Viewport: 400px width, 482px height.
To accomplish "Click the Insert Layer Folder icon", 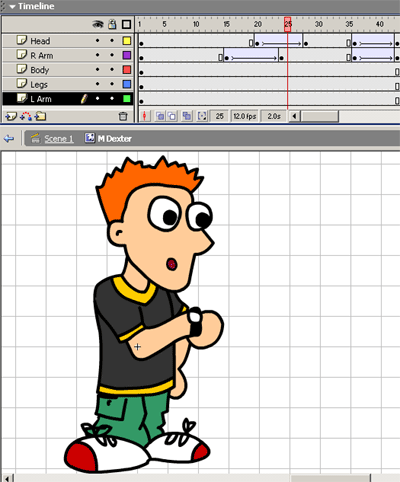I will pyautogui.click(x=40, y=116).
